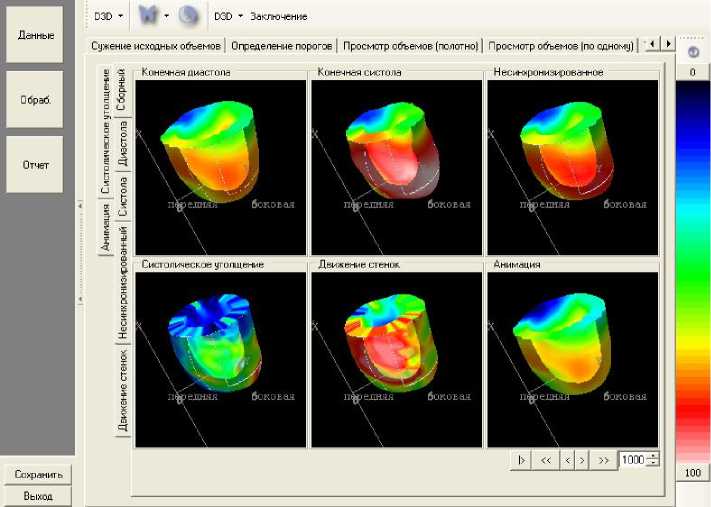Open Просмотр объемов (по одному) tab
The width and height of the screenshot is (711, 507).
[560, 46]
